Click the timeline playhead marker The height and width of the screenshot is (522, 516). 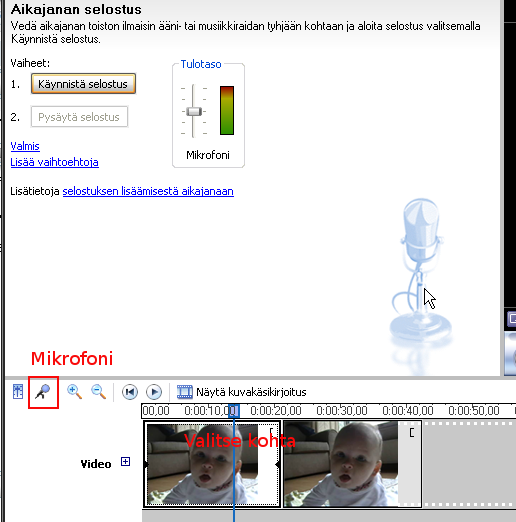[234, 411]
